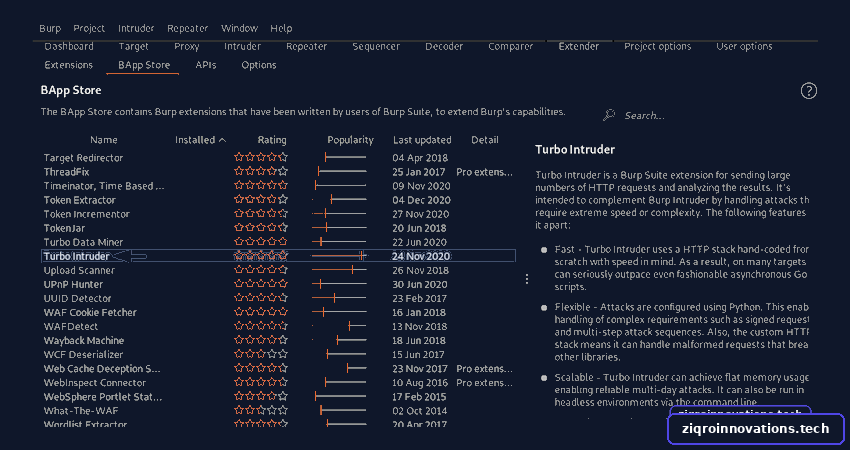This screenshot has height=450, width=850.
Task: Select the Wayback Machine row
Action: click(x=278, y=340)
